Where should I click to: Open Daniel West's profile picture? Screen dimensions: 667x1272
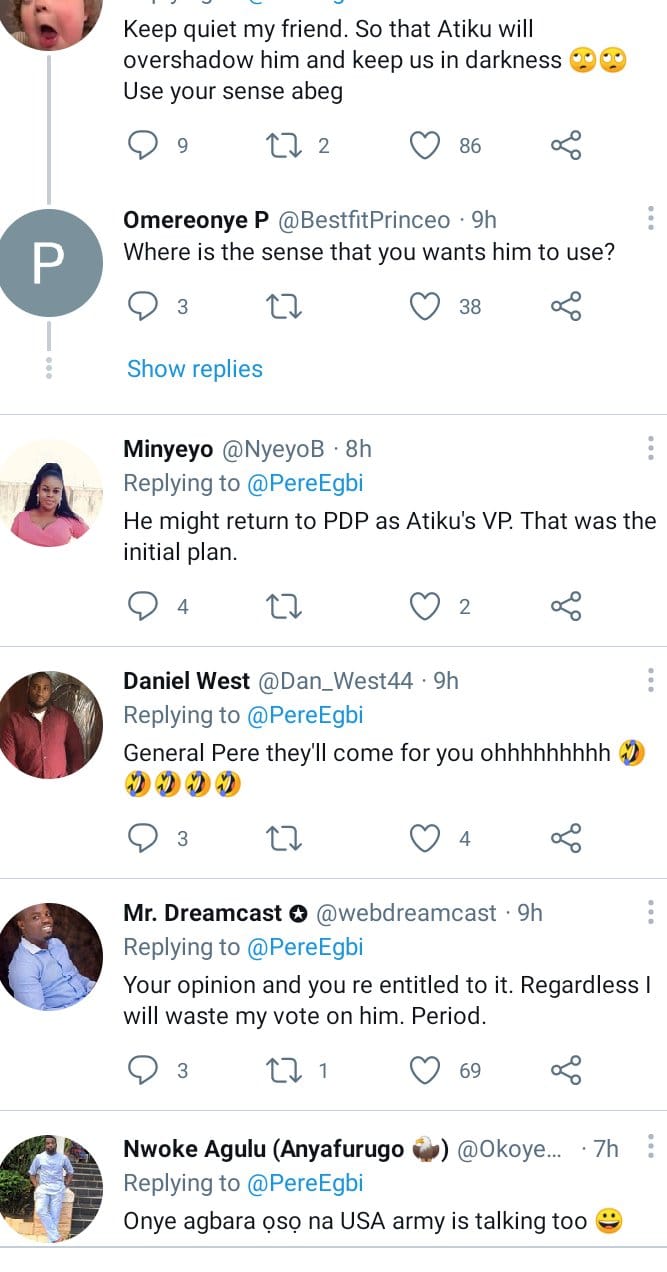pos(52,724)
